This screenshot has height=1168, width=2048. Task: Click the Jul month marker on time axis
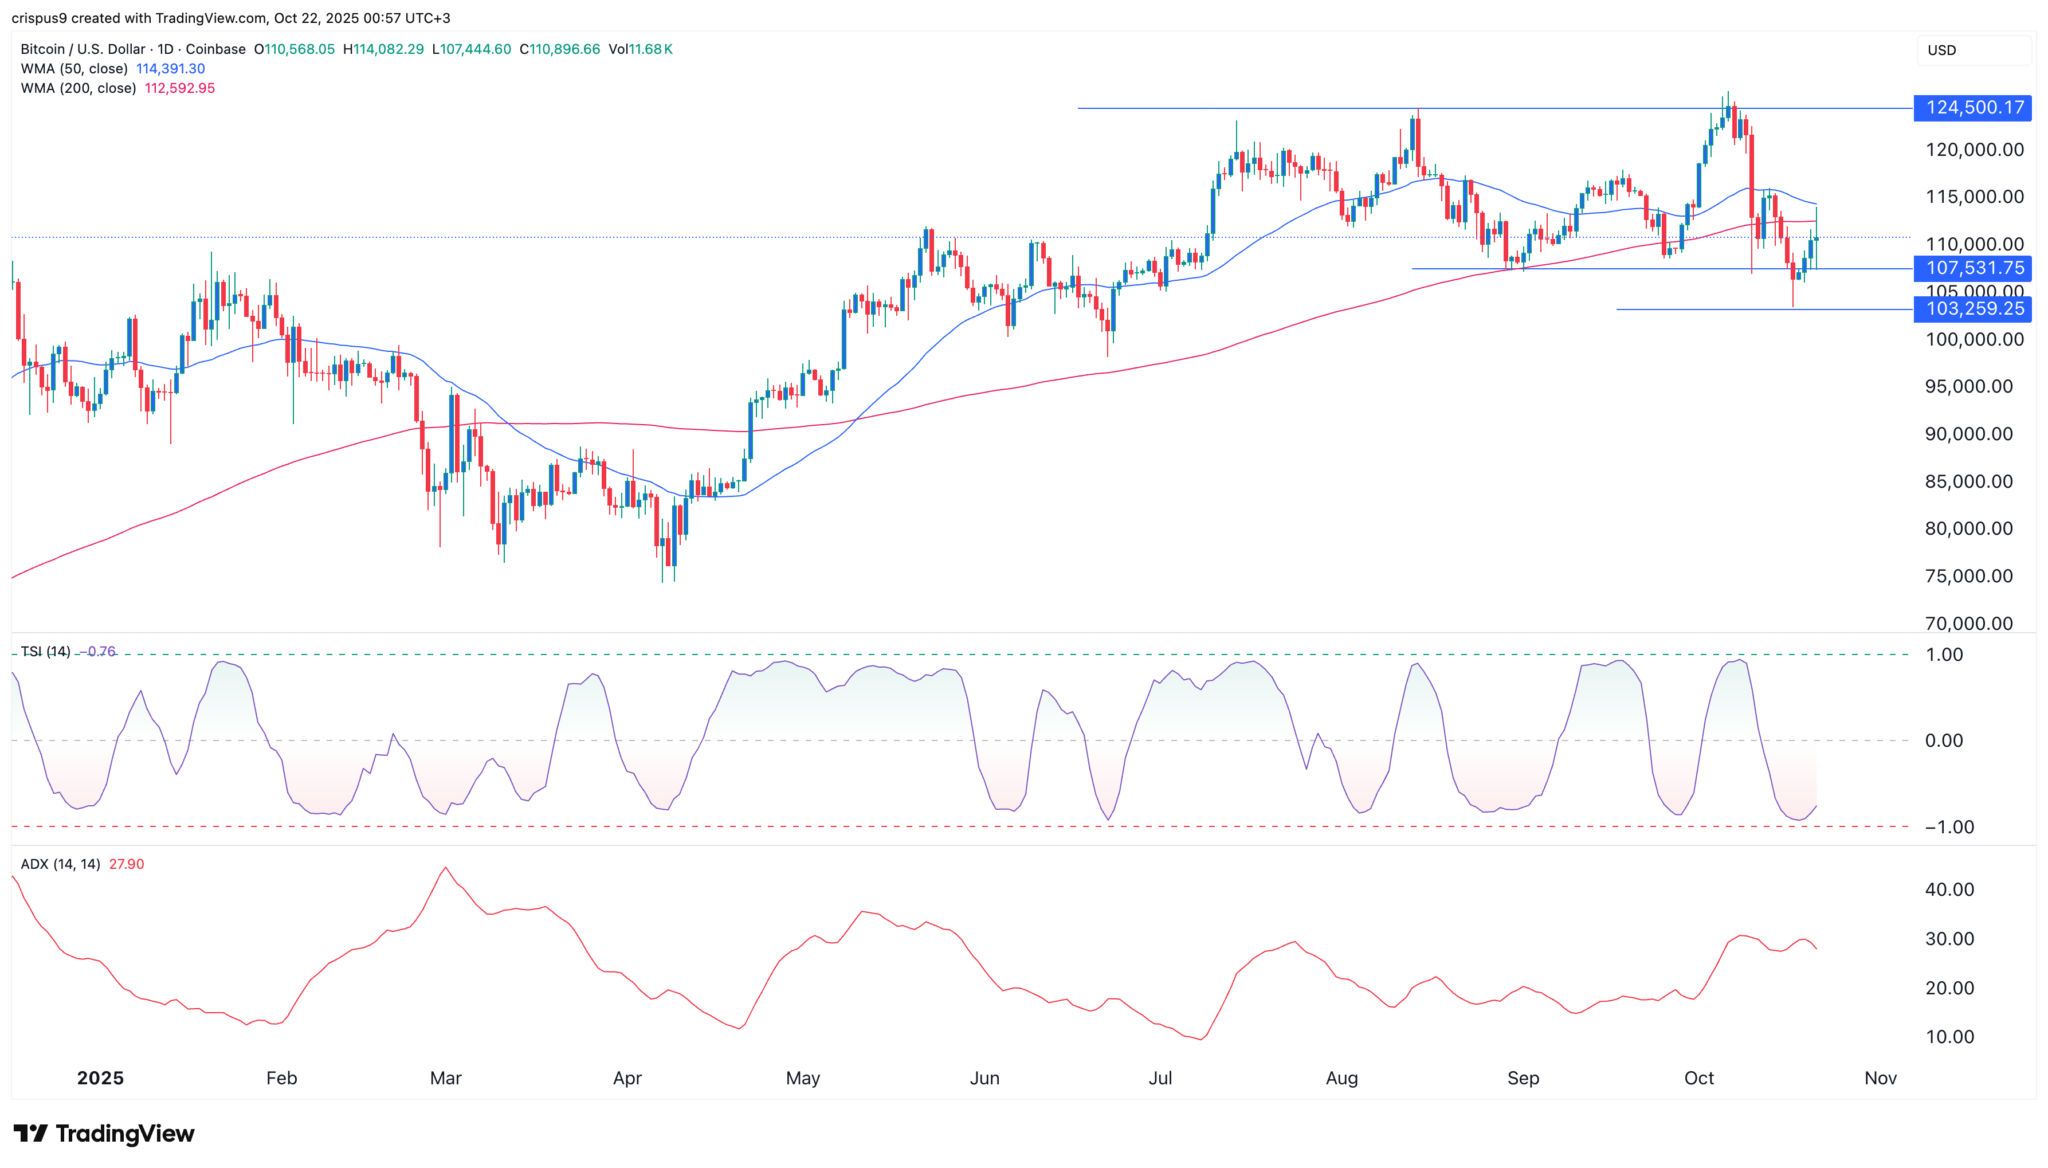[1160, 1078]
